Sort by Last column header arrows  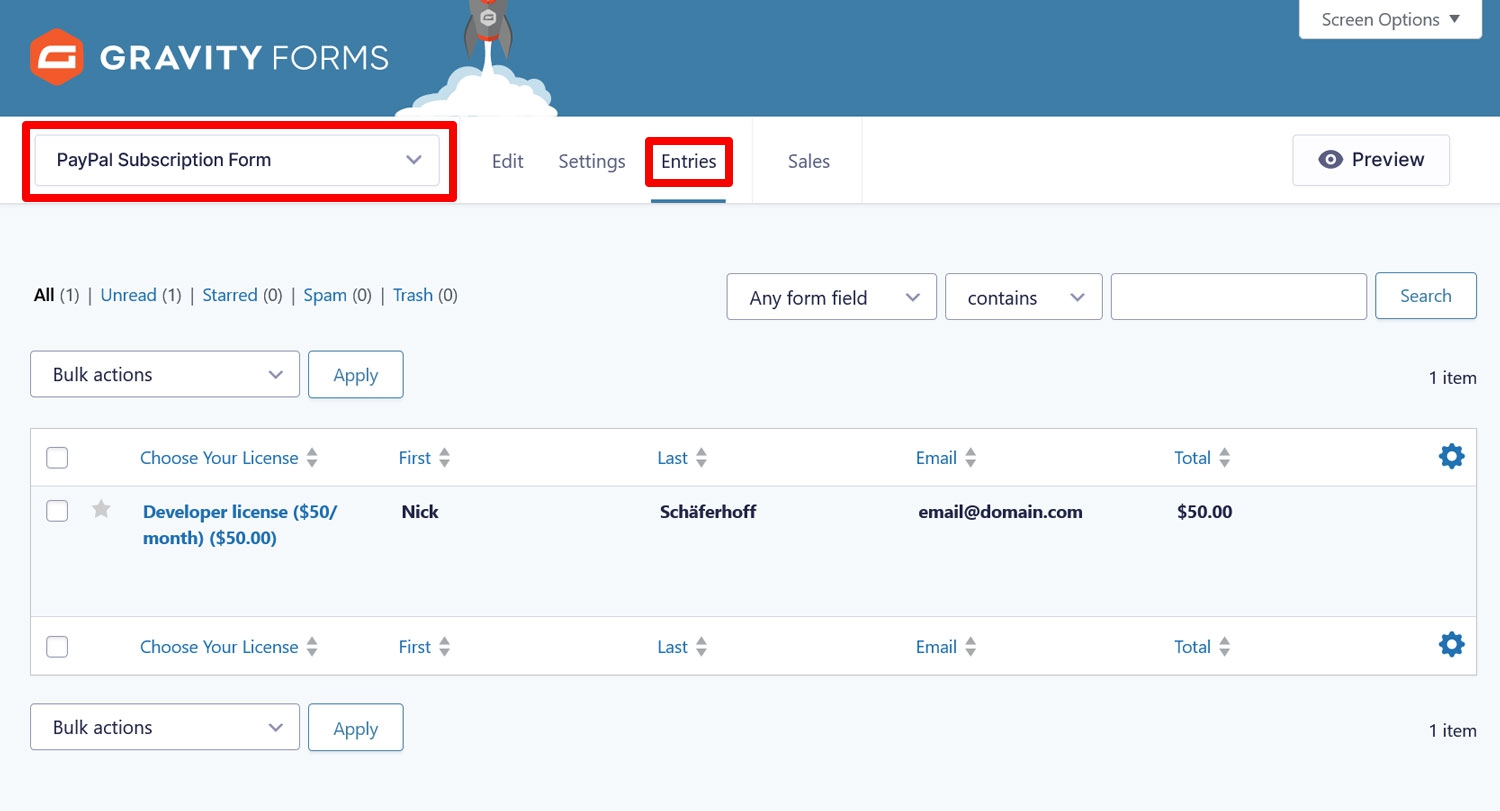pyautogui.click(x=701, y=458)
